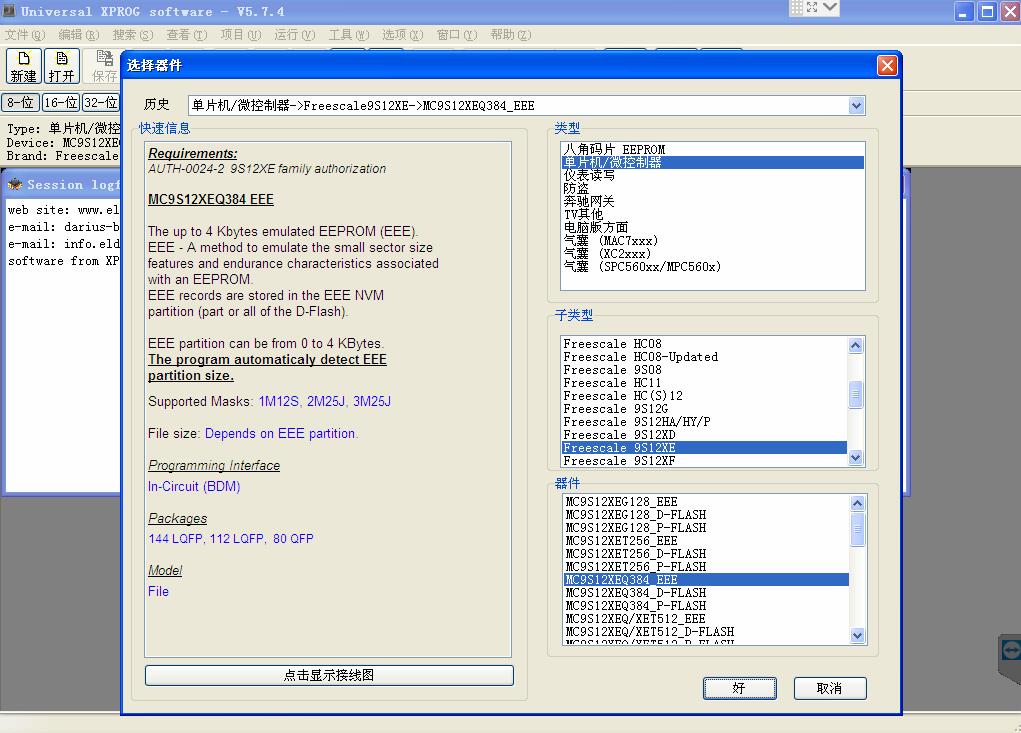Pick MC9S12XET256_EEE device
This screenshot has width=1021, height=733.
(x=621, y=541)
